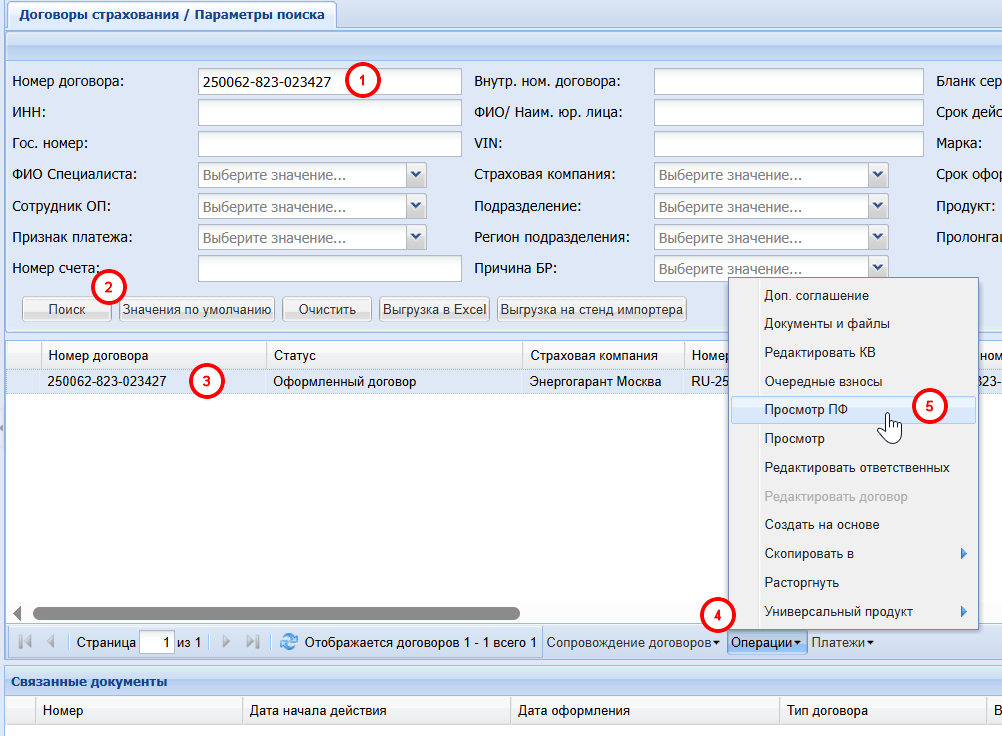Open 'ФИО Специалиста' dropdown list
The width and height of the screenshot is (1002, 736).
tap(417, 175)
